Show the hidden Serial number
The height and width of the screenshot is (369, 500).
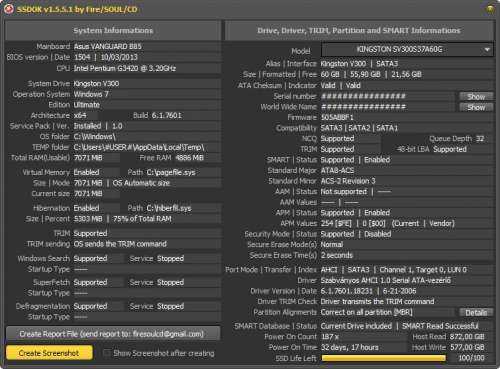476,97
